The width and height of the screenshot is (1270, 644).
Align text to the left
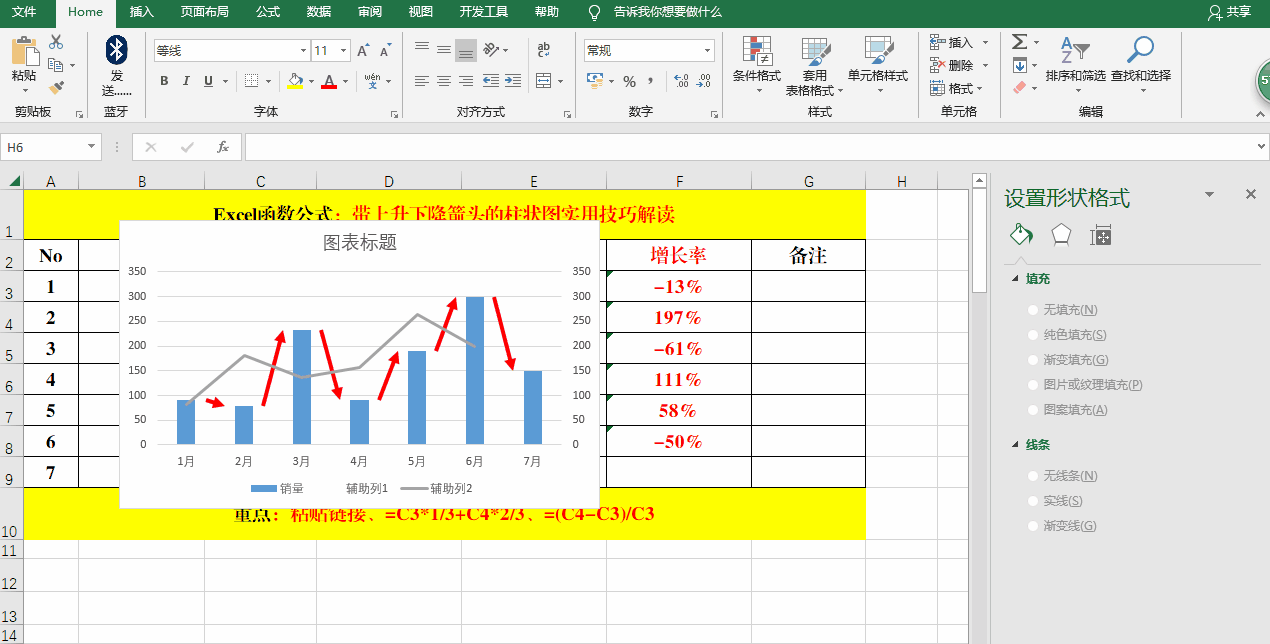point(422,81)
